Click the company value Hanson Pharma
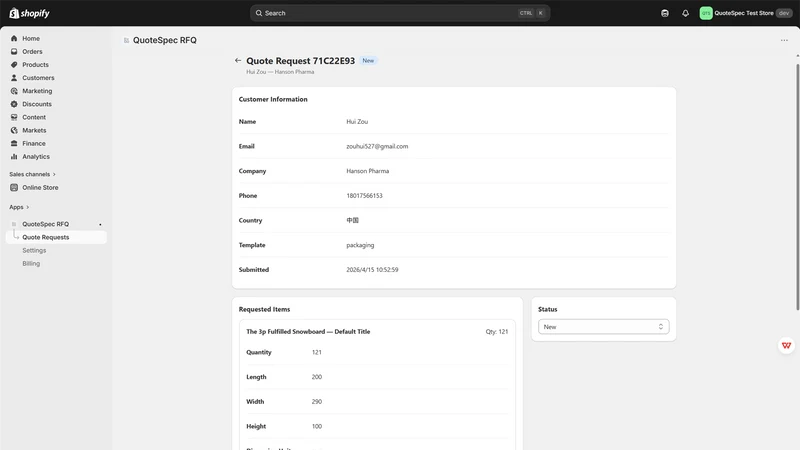 [x=367, y=171]
